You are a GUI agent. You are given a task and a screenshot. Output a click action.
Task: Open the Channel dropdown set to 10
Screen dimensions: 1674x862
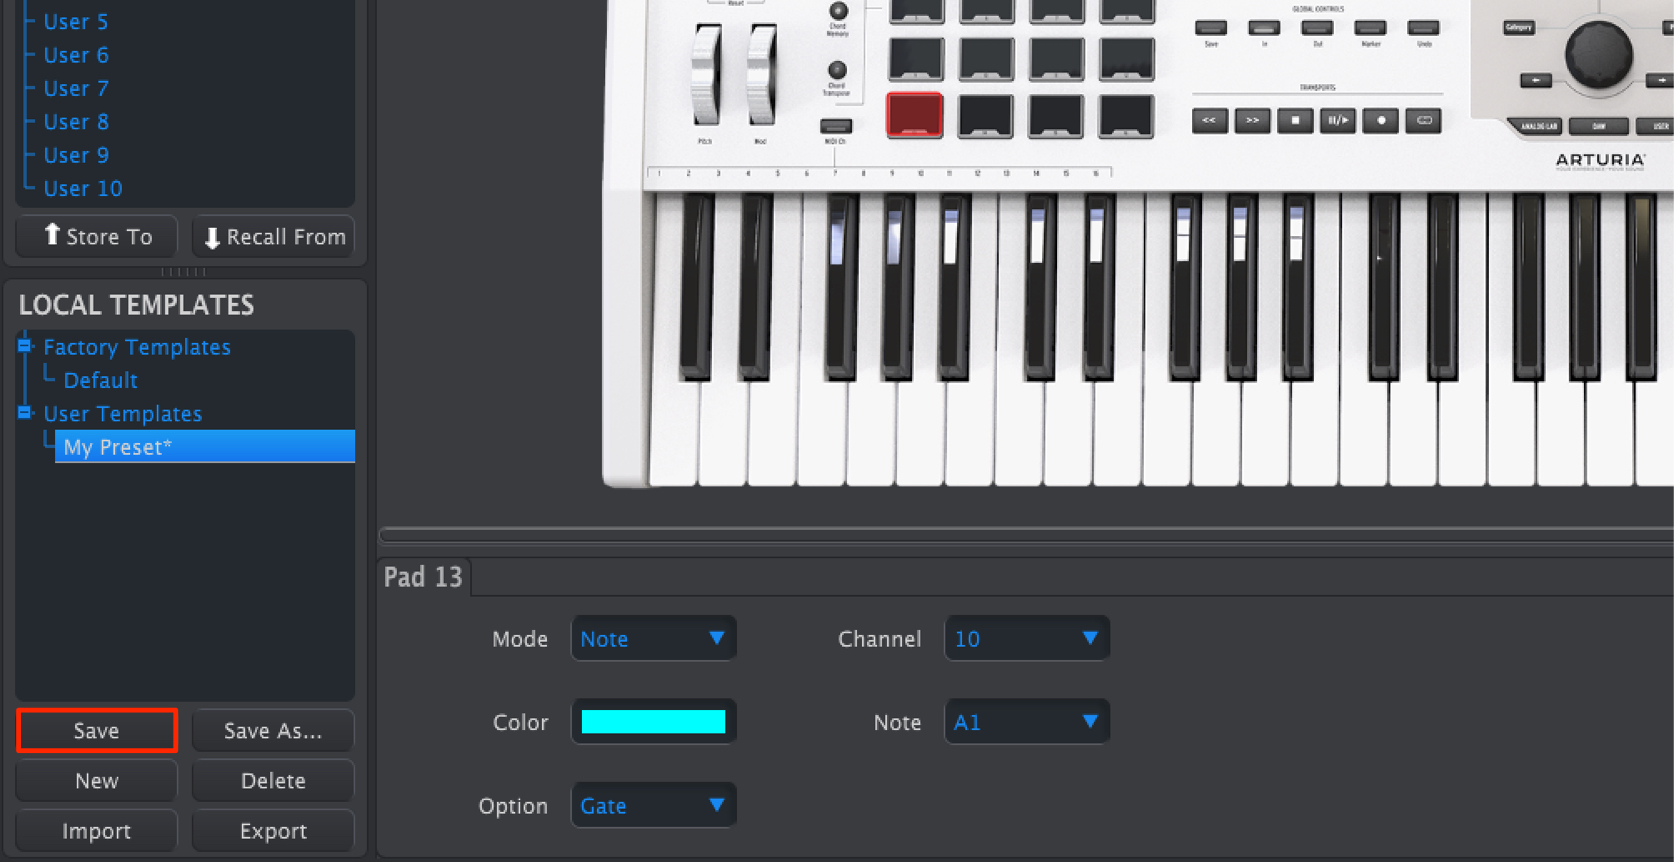(x=1027, y=638)
